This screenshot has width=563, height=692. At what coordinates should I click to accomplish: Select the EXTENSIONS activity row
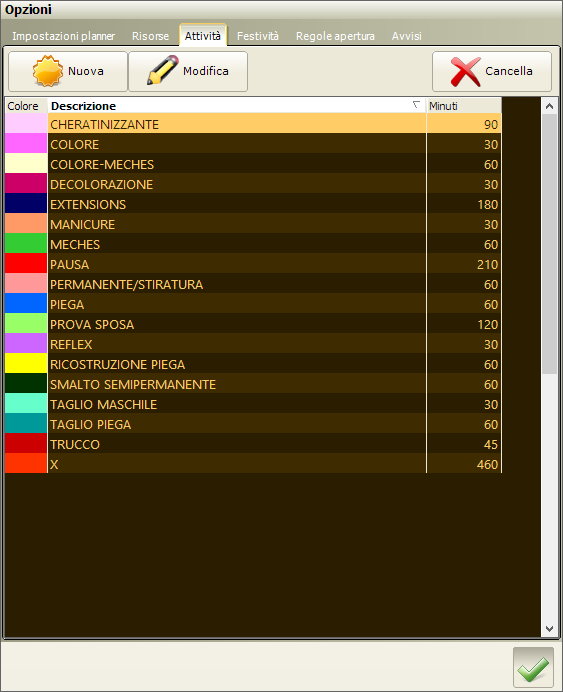pos(253,203)
